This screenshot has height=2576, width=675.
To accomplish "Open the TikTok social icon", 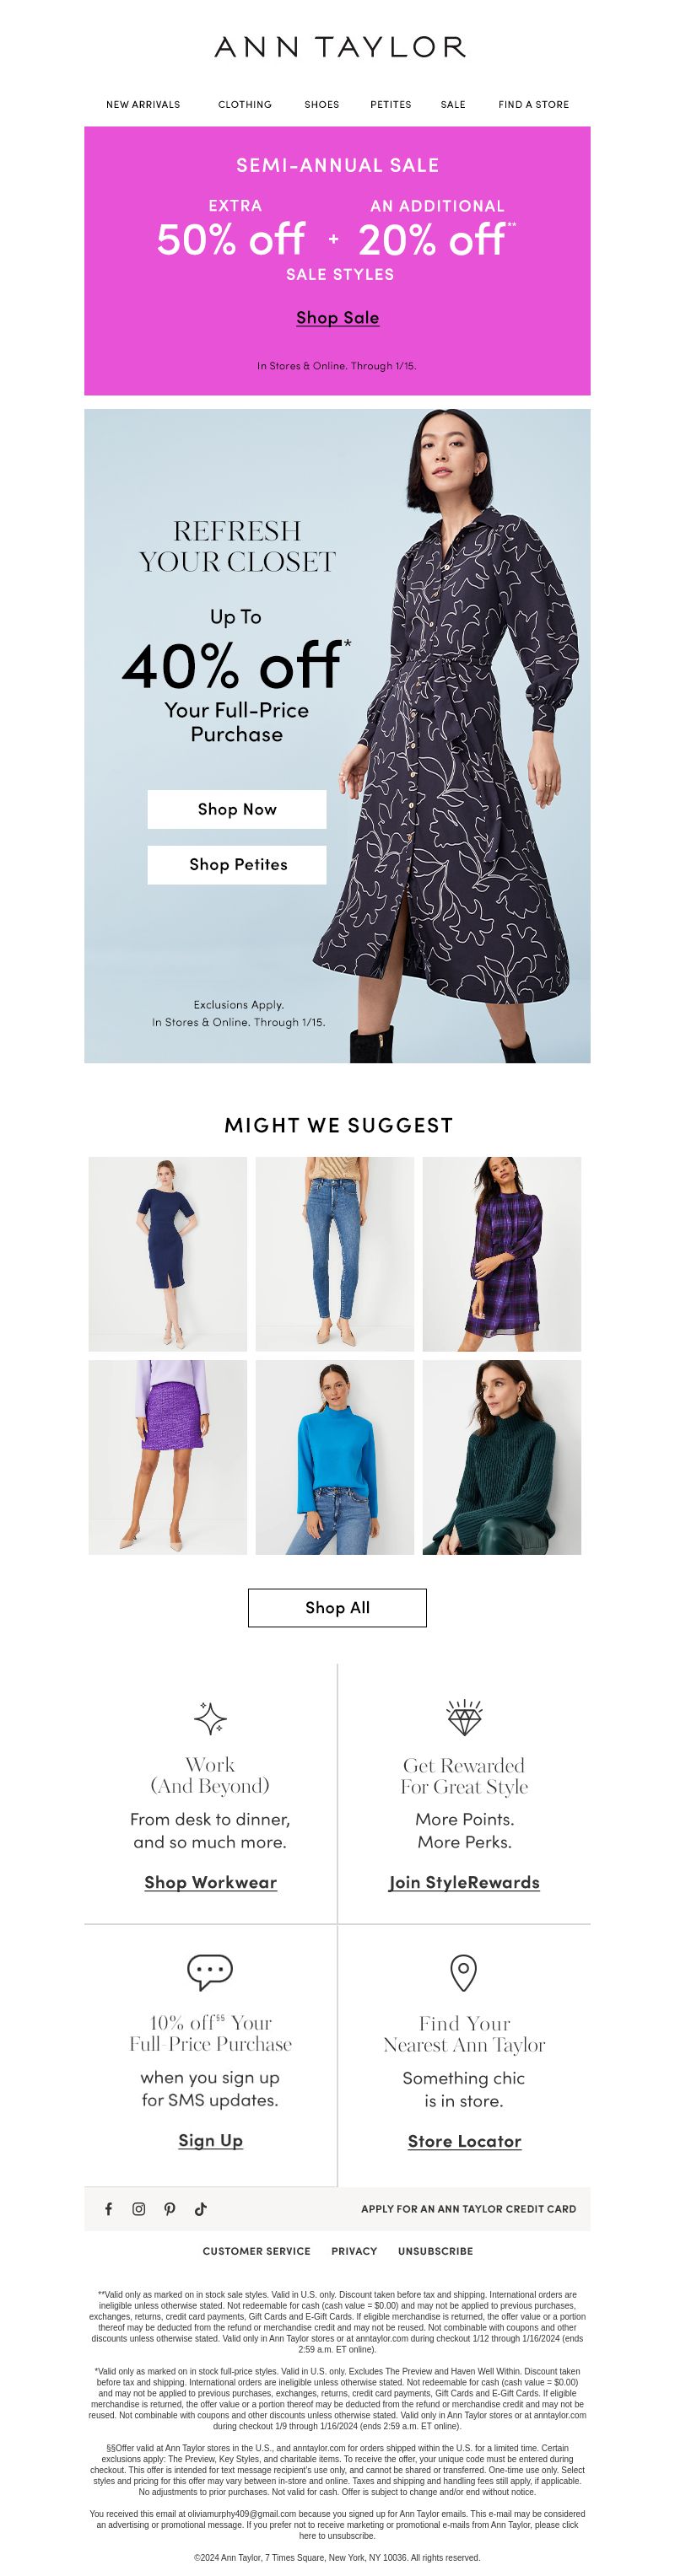I will 201,2209.
